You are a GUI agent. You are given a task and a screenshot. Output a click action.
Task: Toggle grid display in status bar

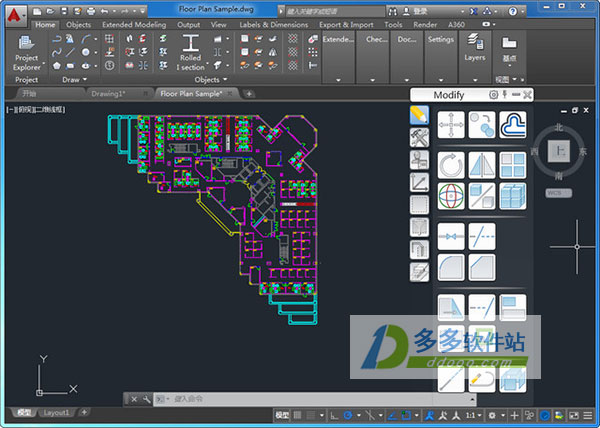click(x=297, y=415)
